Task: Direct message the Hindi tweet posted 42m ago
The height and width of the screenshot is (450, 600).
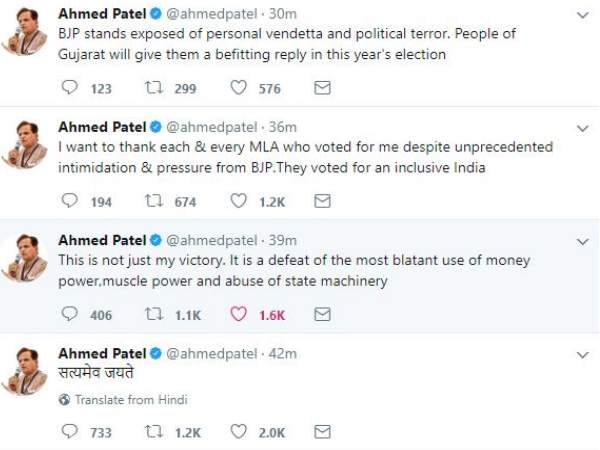Action: (322, 432)
